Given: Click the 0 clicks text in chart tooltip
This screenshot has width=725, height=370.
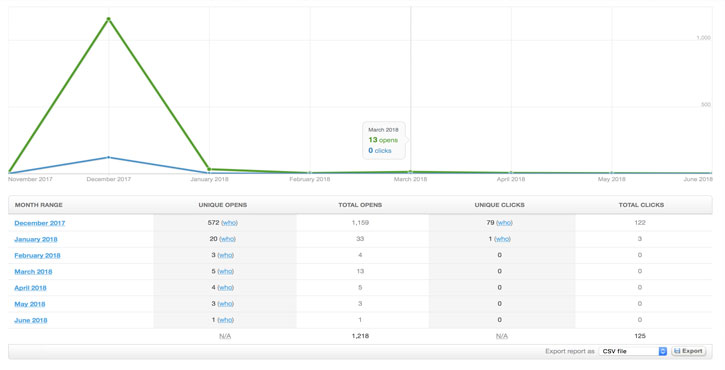Looking at the screenshot, I should tap(380, 151).
